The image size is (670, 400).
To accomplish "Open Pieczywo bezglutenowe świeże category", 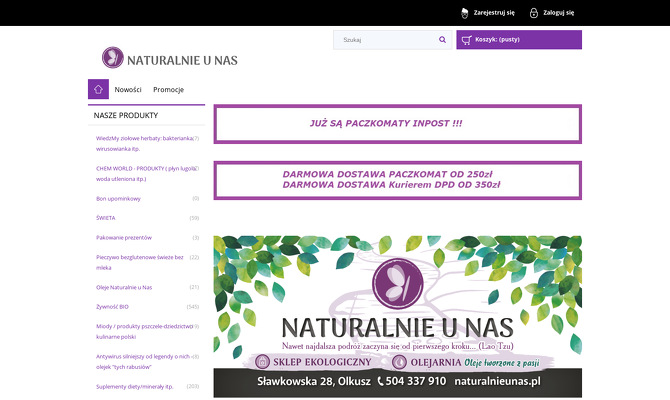I will coord(140,262).
